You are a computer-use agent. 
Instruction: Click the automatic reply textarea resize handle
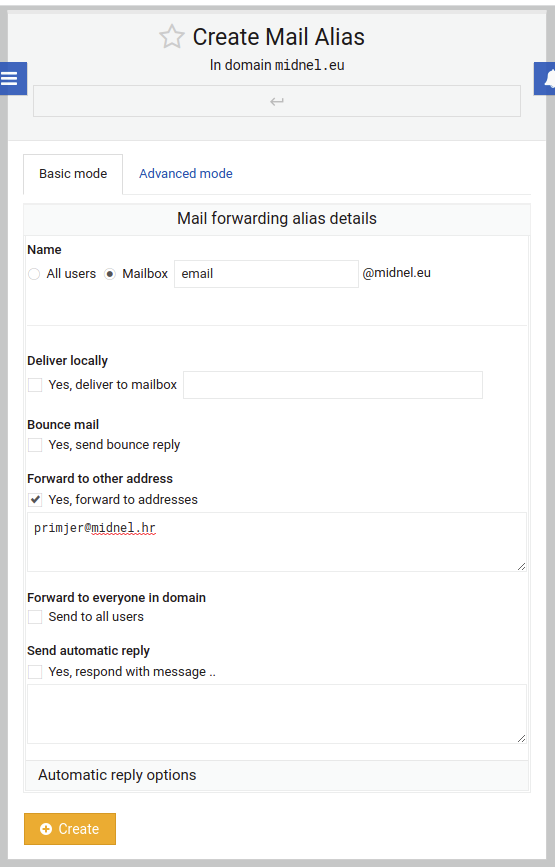coord(521,738)
